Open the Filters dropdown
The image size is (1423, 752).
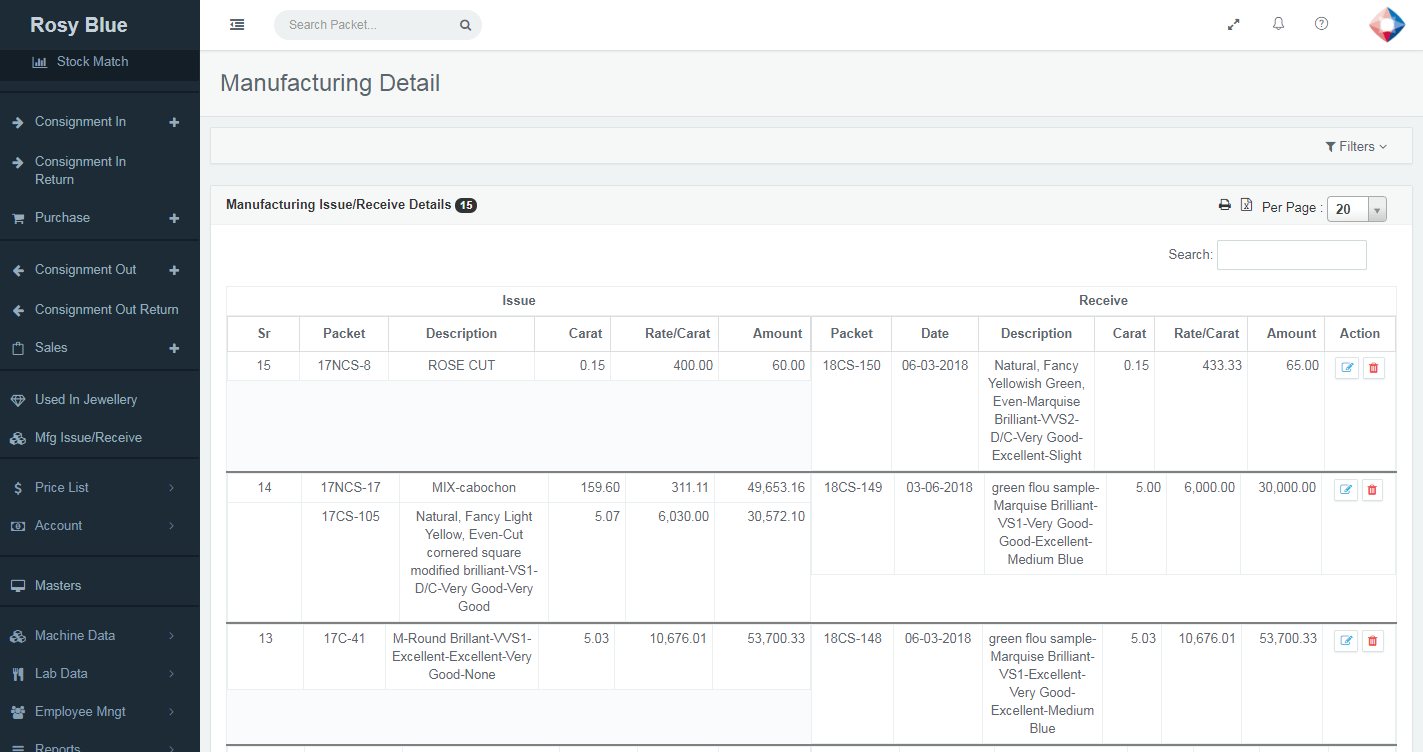click(x=1356, y=146)
